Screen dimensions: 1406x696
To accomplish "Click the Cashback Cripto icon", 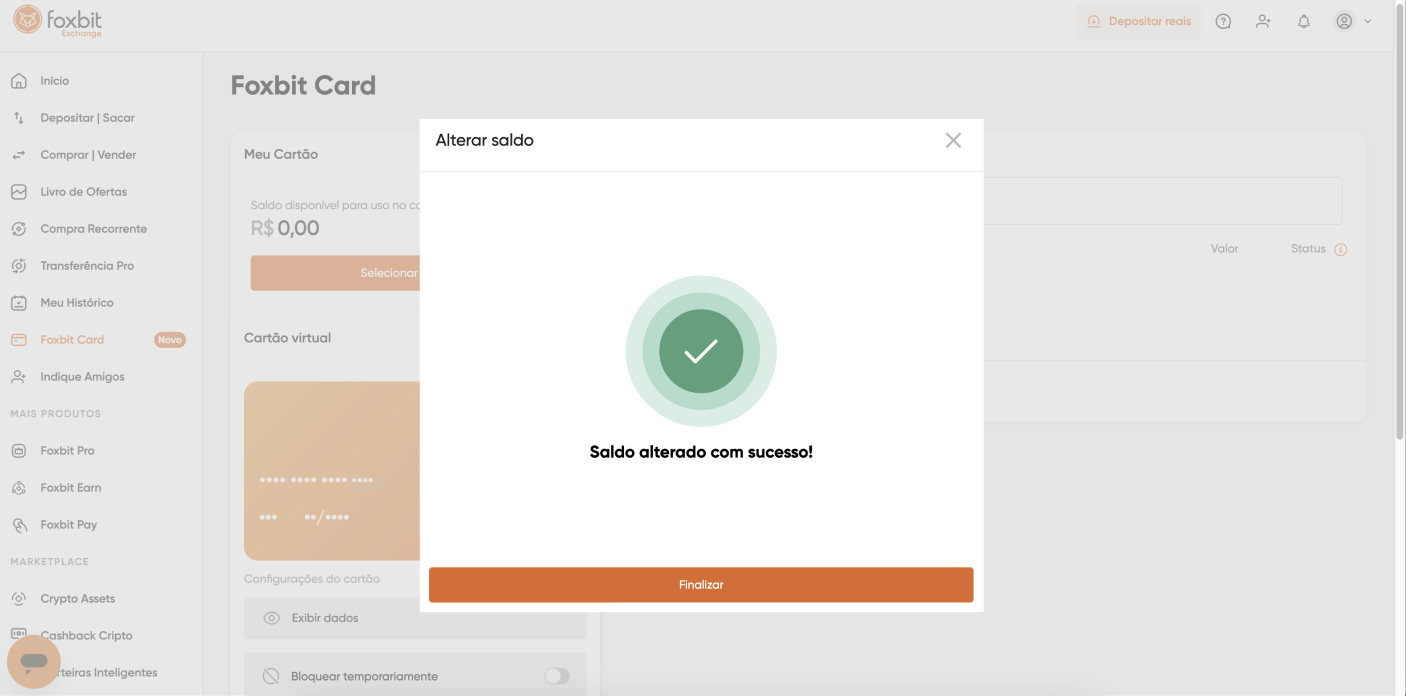I will pos(18,634).
